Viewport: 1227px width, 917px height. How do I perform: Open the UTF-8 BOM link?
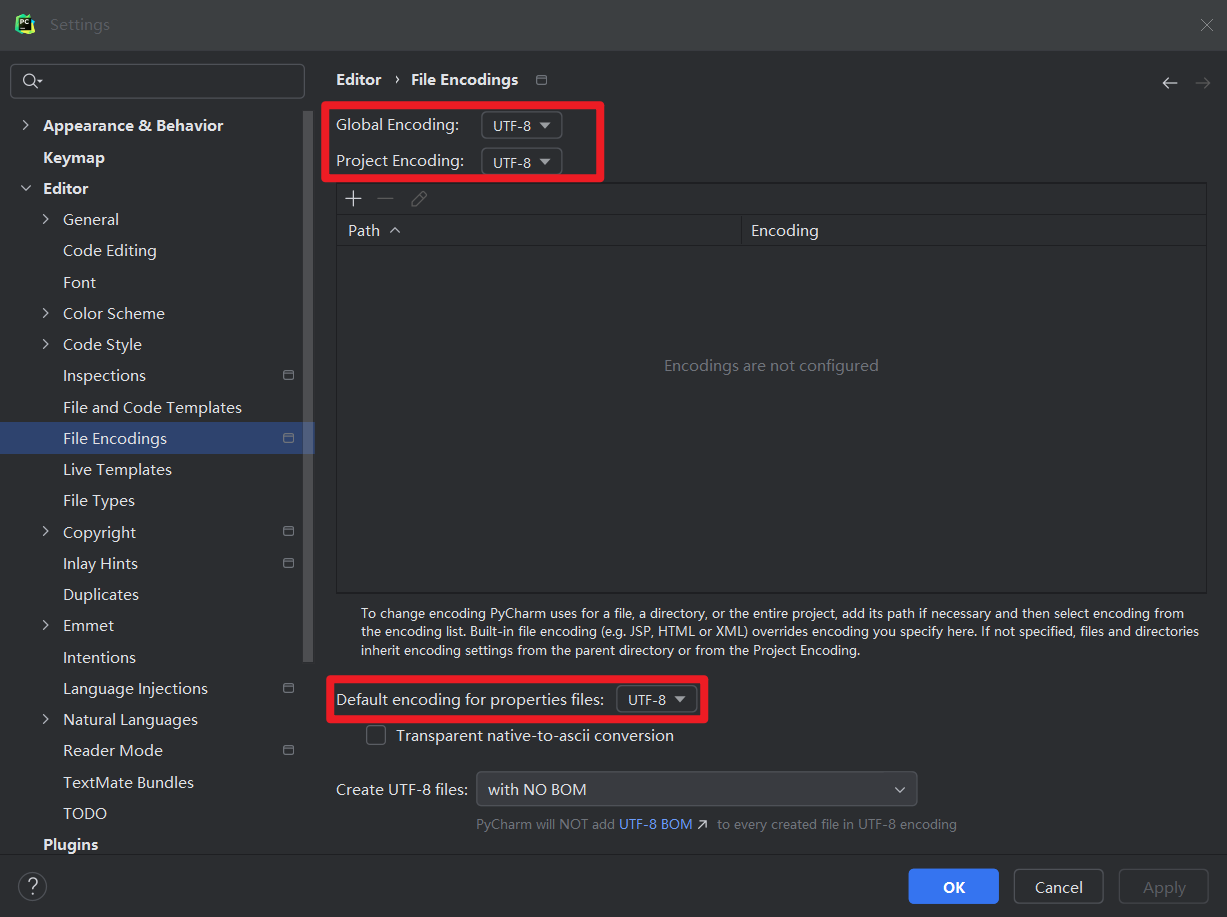(656, 825)
